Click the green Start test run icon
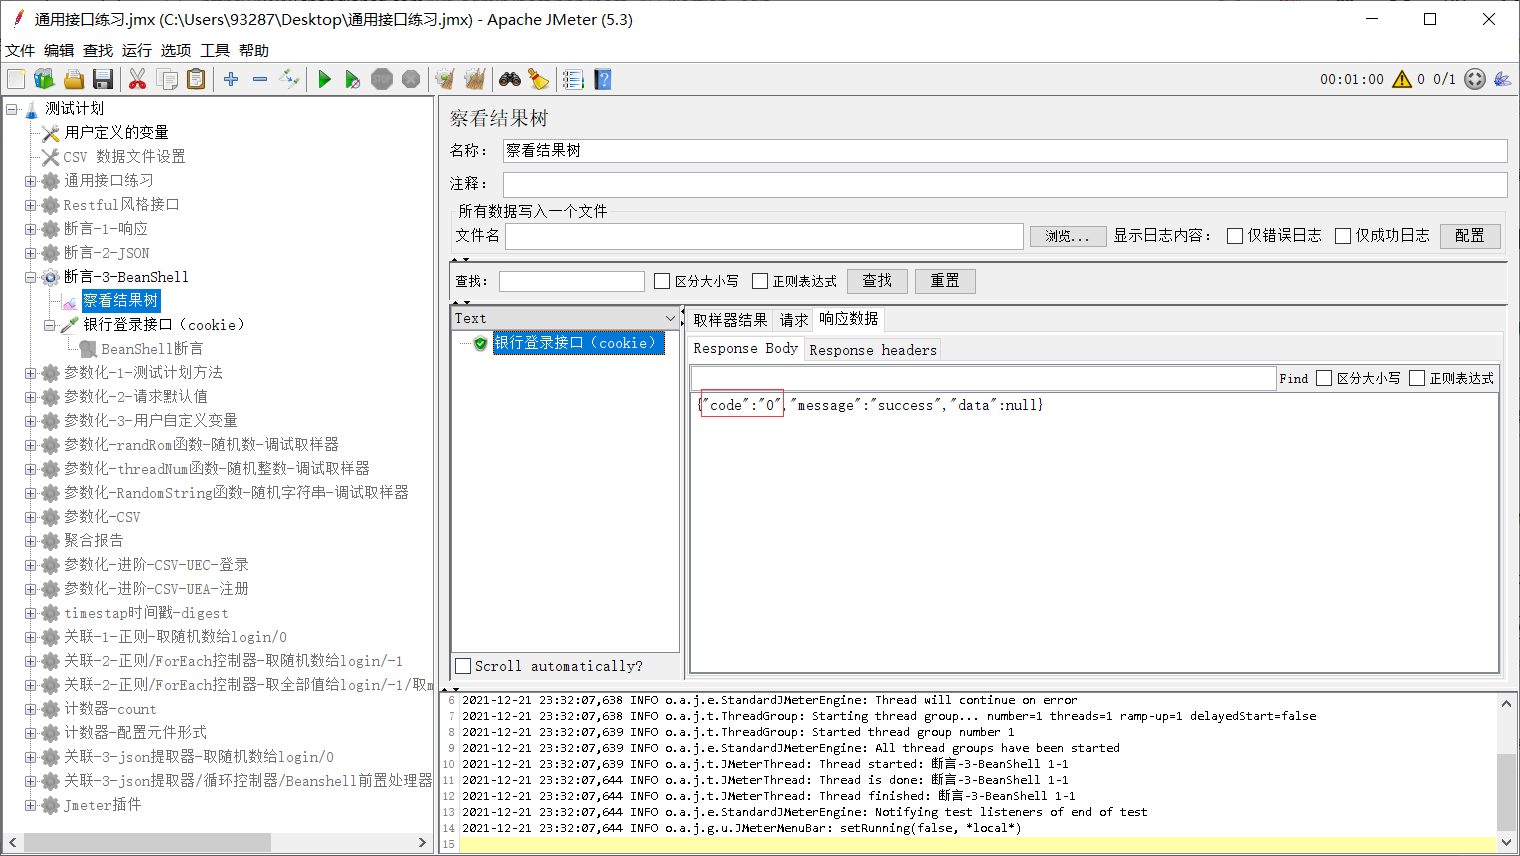Screen dimensions: 1520x856 pyautogui.click(x=324, y=79)
